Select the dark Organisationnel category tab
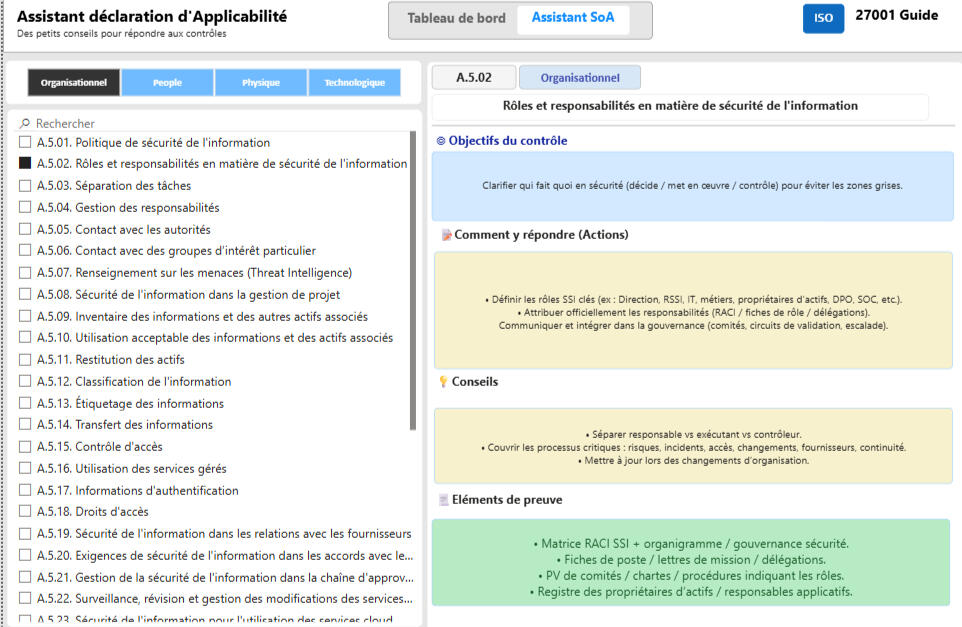The width and height of the screenshot is (962, 627). 74,82
